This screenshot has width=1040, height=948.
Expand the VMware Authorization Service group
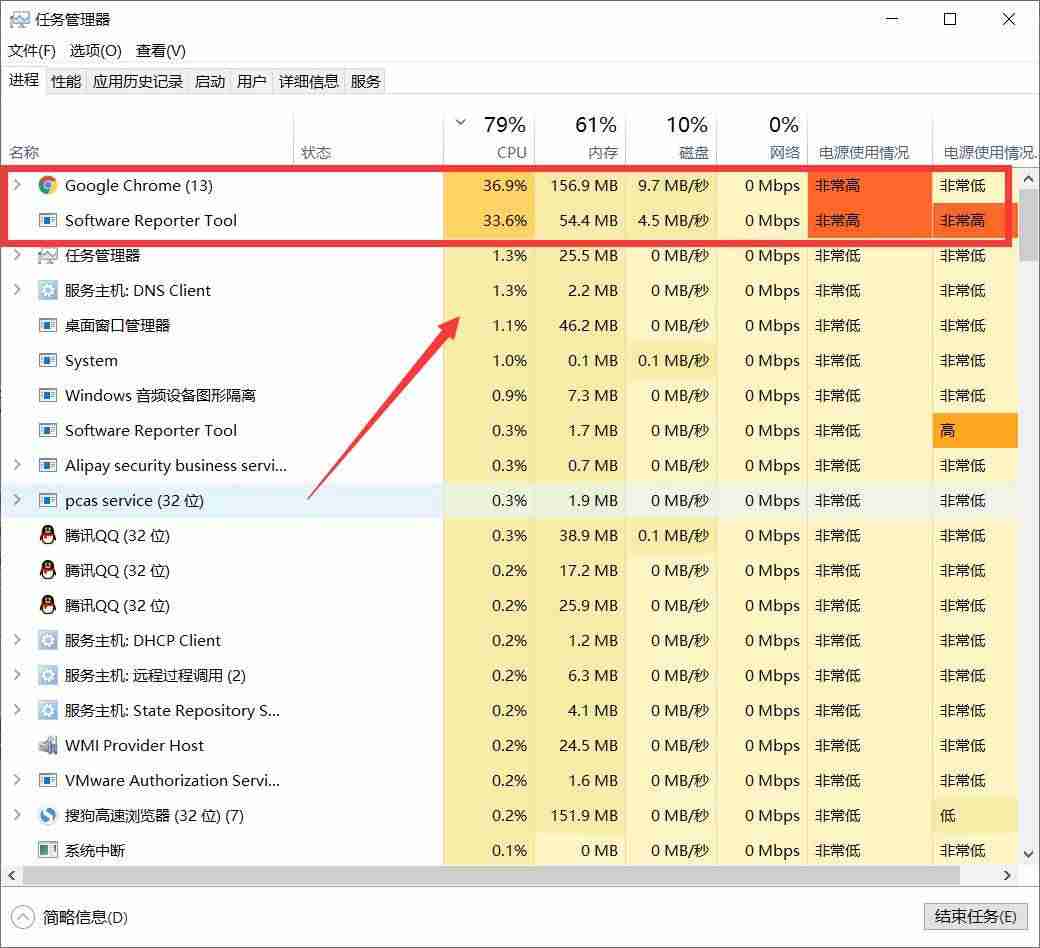click(17, 781)
